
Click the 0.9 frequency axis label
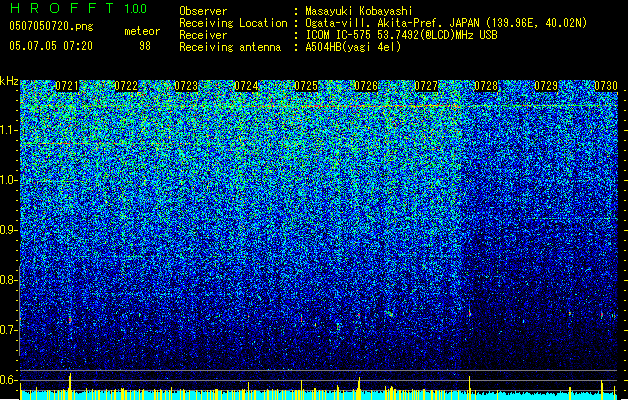[8, 230]
